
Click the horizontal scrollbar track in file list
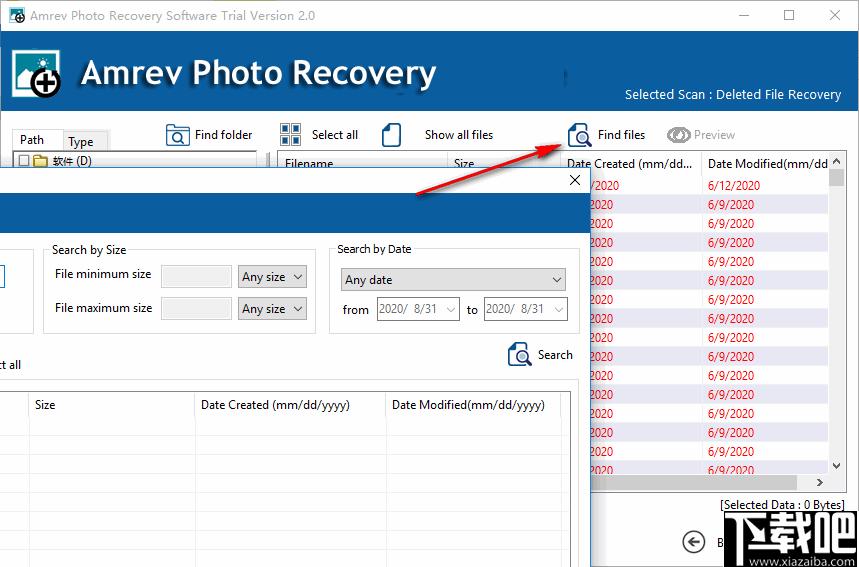tap(694, 482)
